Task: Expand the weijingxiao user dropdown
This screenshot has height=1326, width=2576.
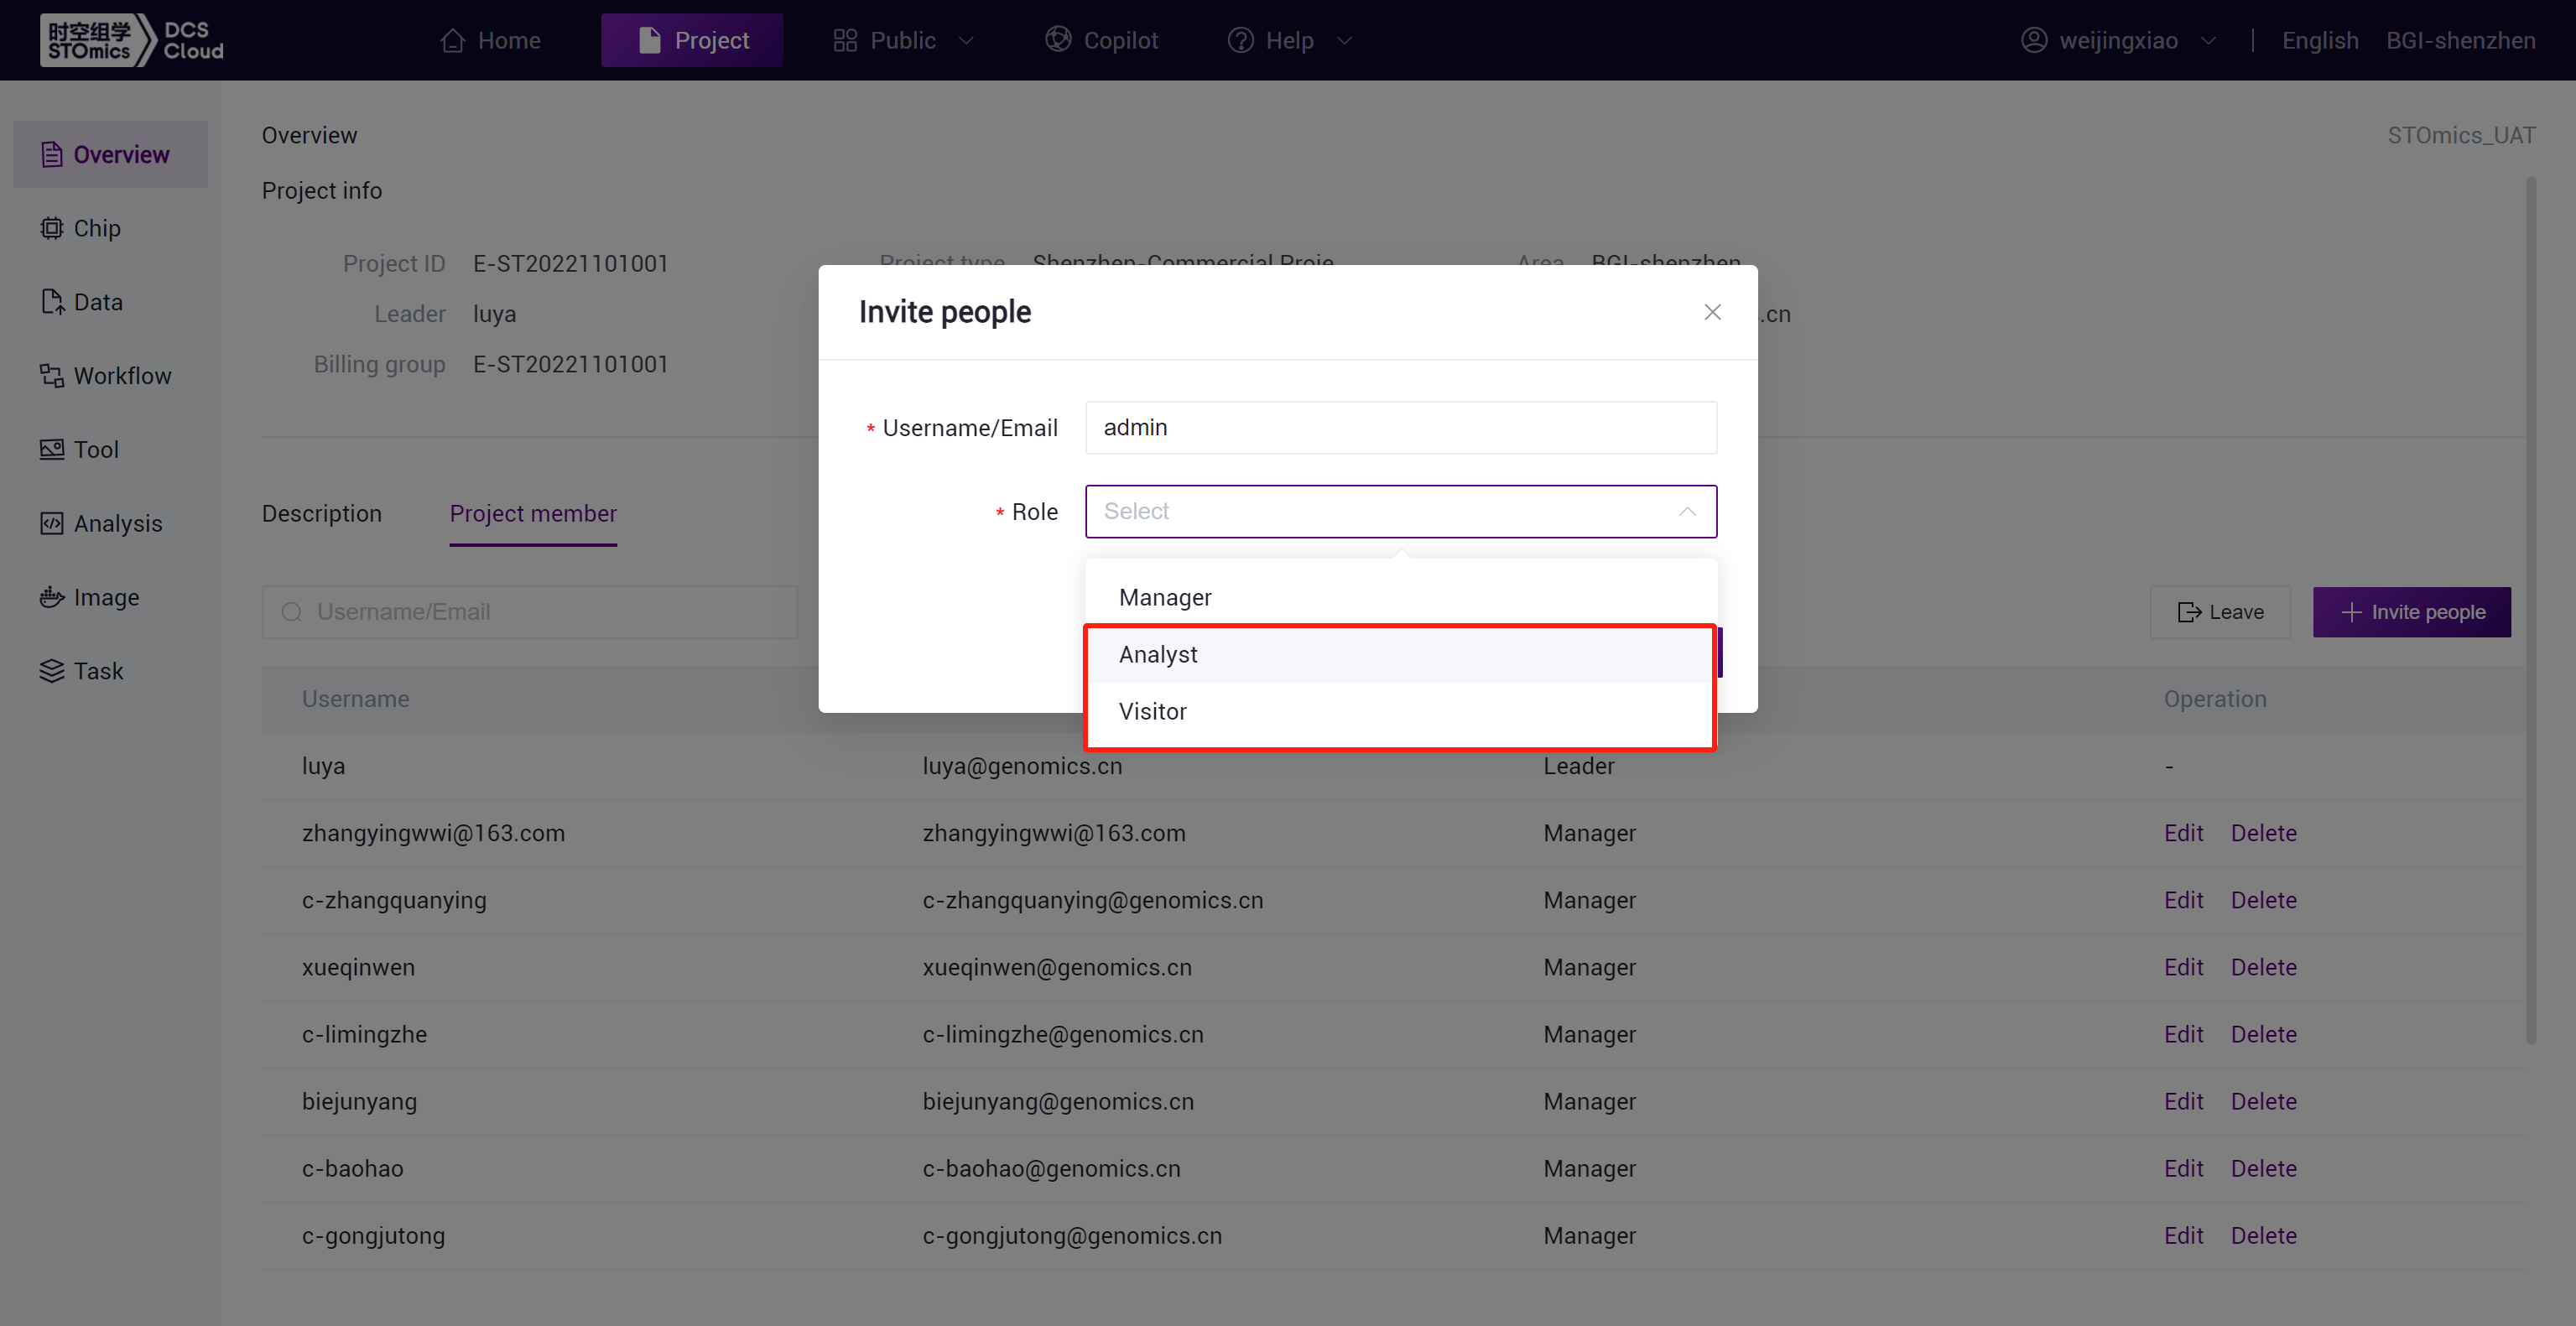Action: pos(2209,40)
